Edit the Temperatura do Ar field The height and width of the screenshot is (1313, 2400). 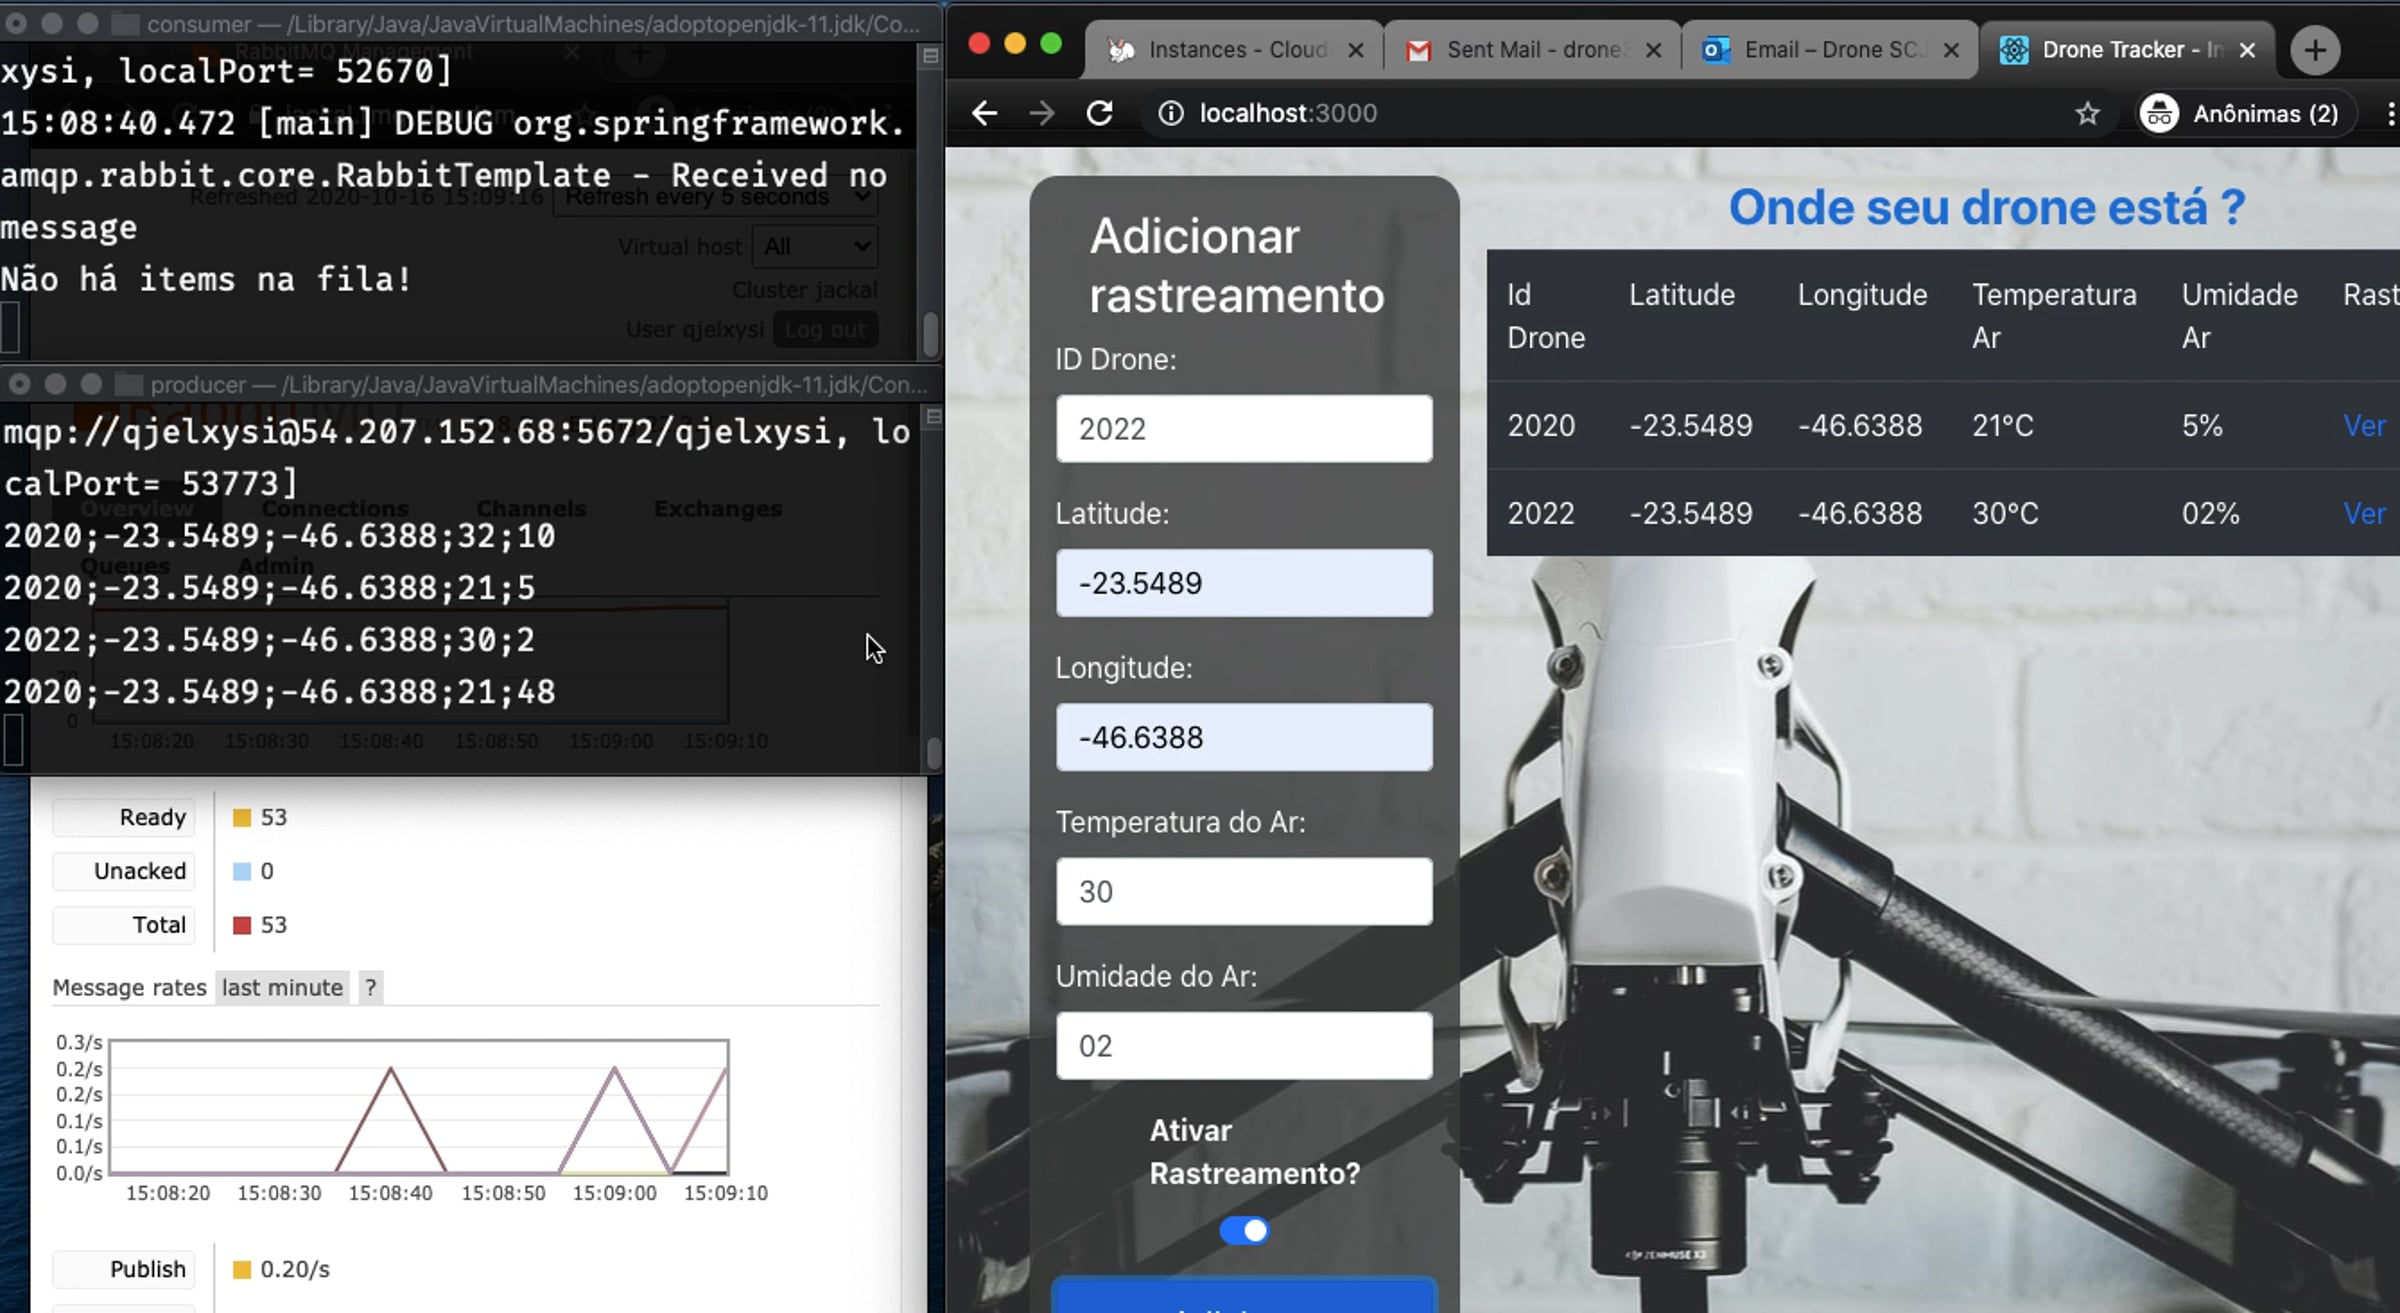coord(1244,892)
